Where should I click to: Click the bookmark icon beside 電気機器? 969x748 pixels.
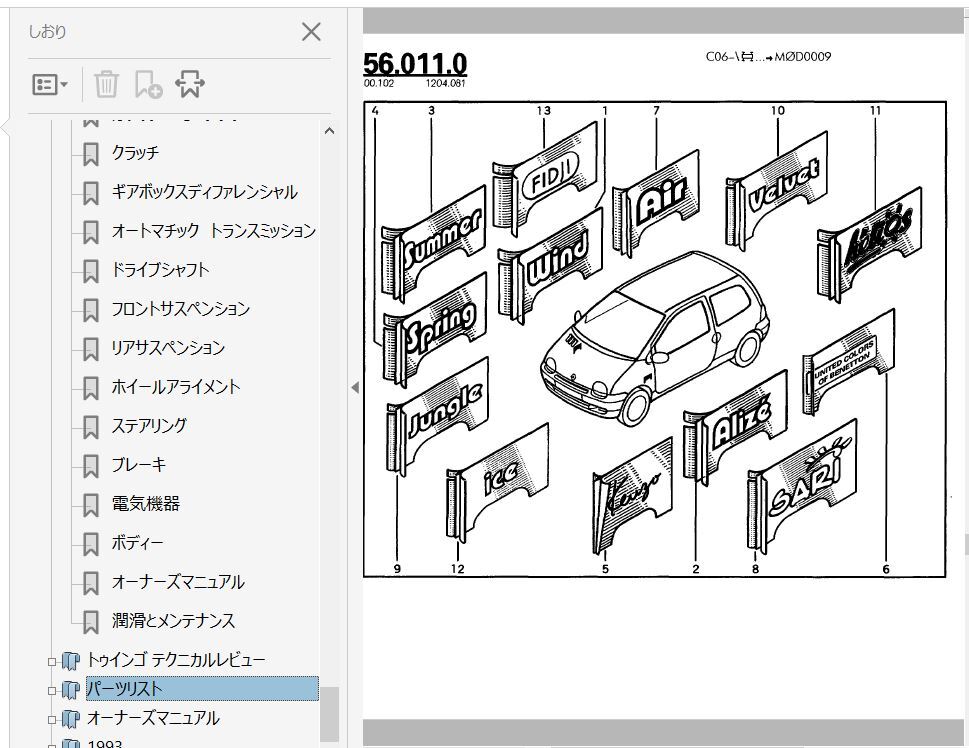(x=91, y=505)
